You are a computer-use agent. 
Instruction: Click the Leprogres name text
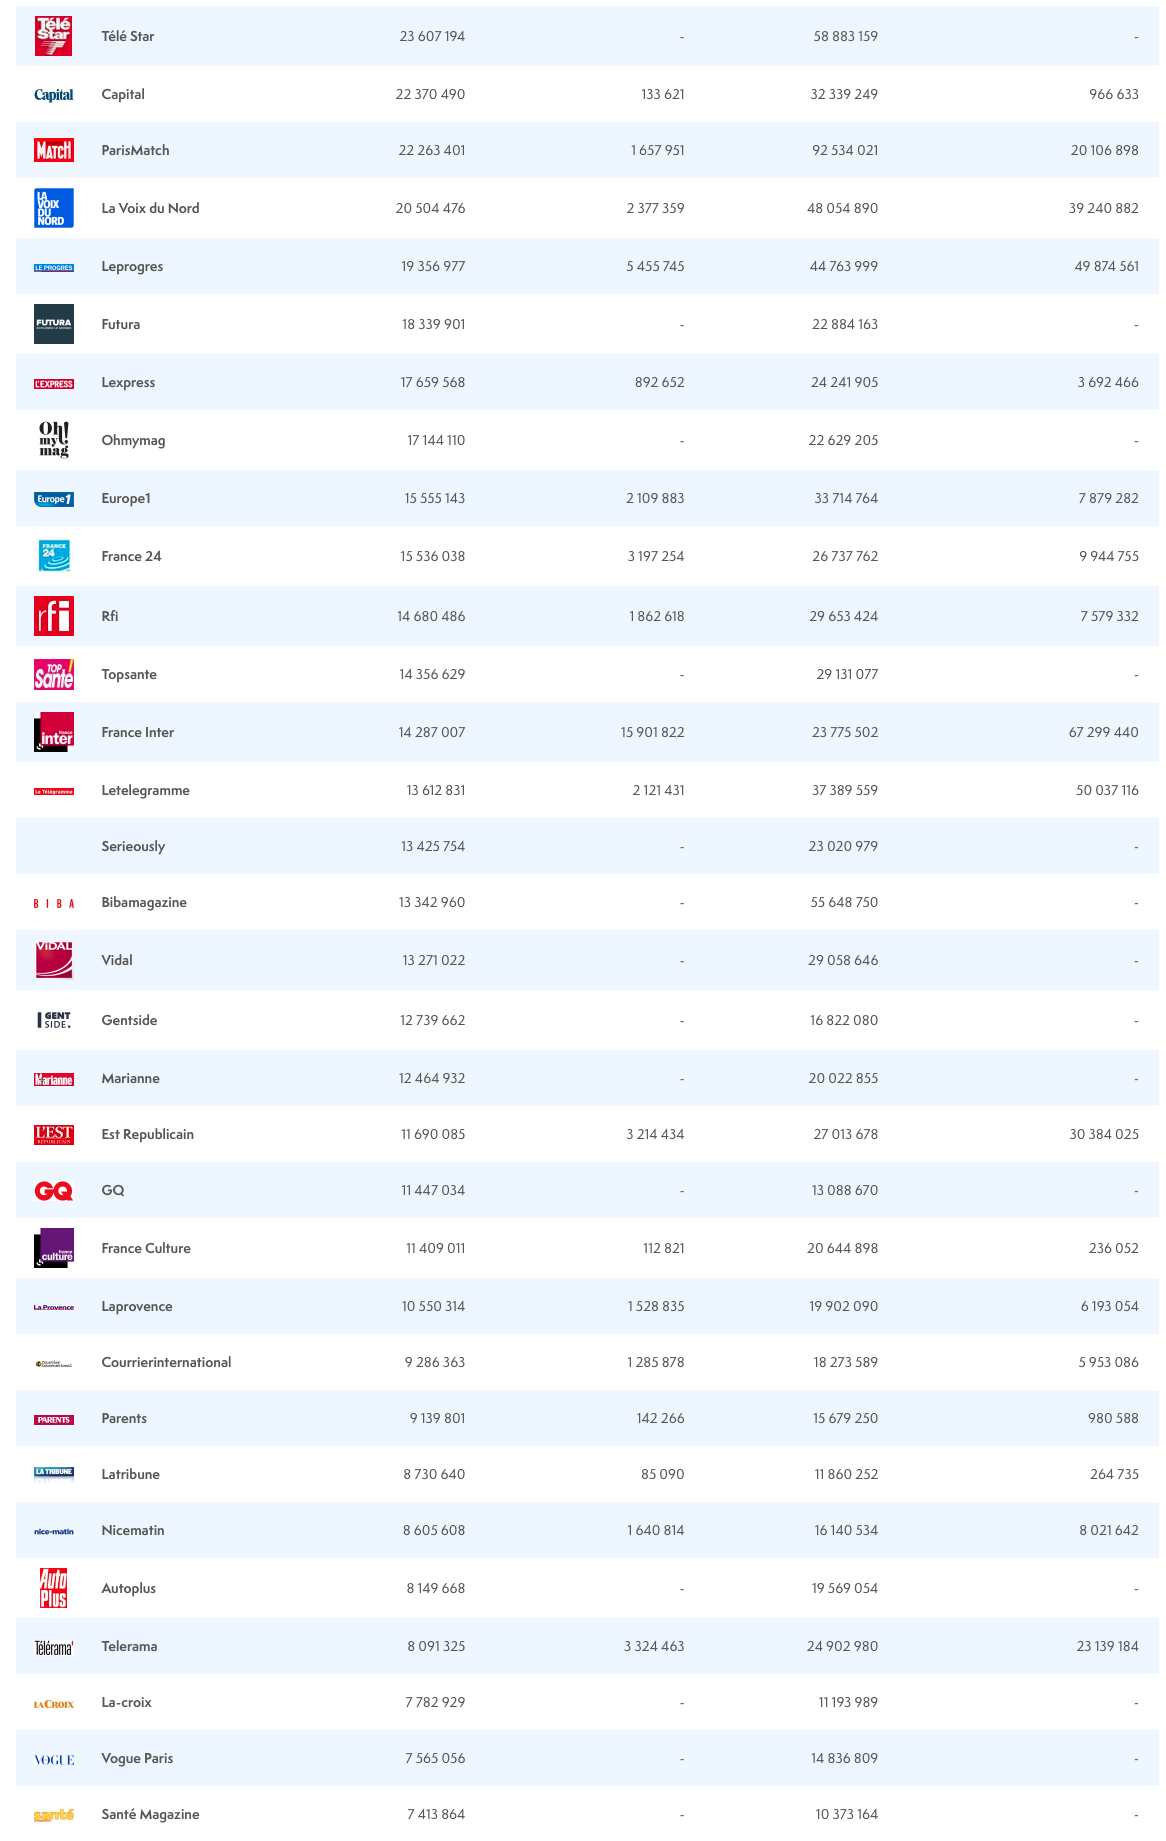click(132, 266)
